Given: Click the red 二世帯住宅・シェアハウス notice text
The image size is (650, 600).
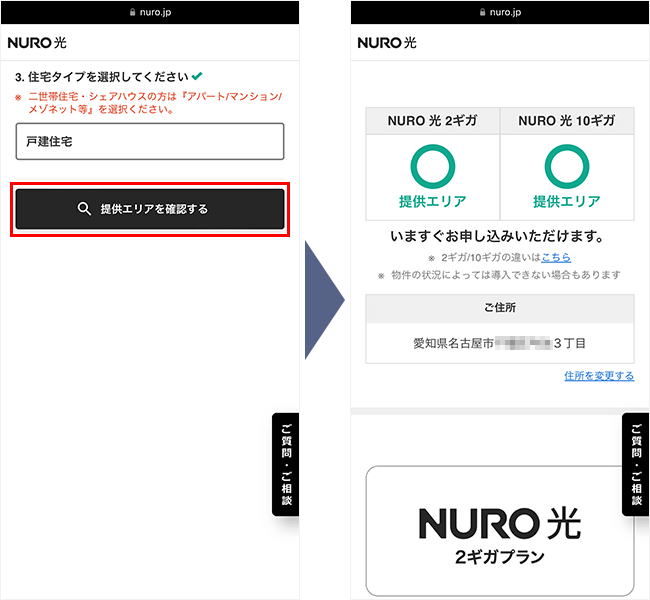Looking at the screenshot, I should click(149, 103).
